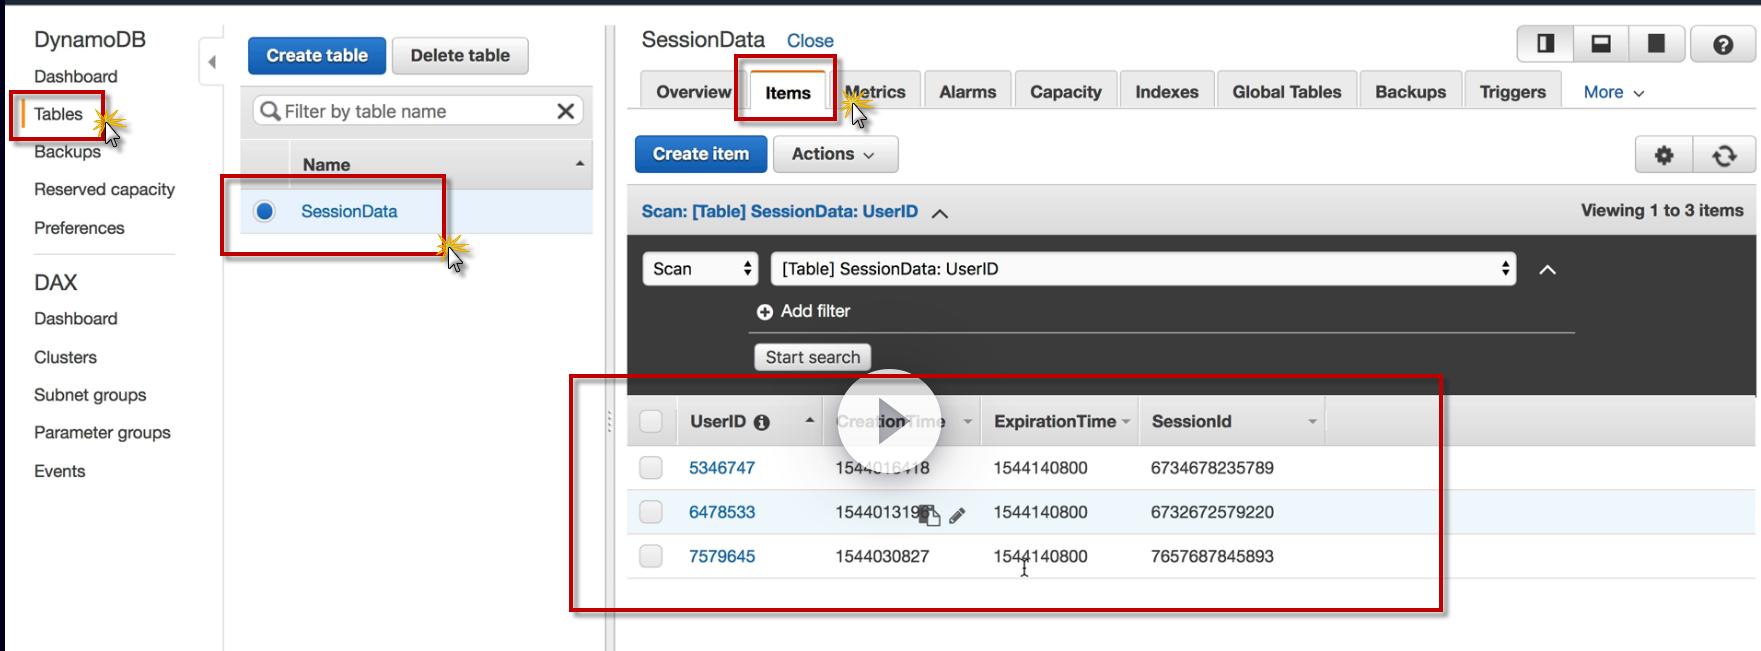Screen dimensions: 1761x651
Task: Refresh the items list
Action: point(1724,155)
